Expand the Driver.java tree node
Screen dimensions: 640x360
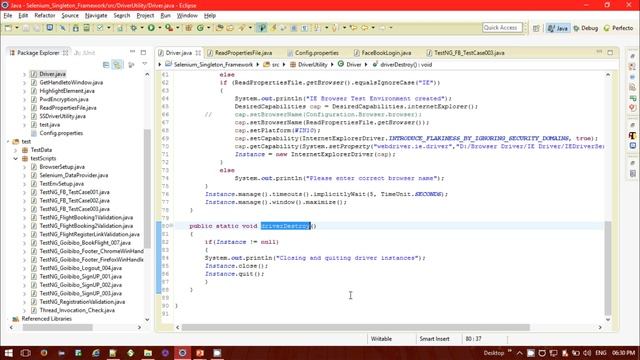(24, 74)
